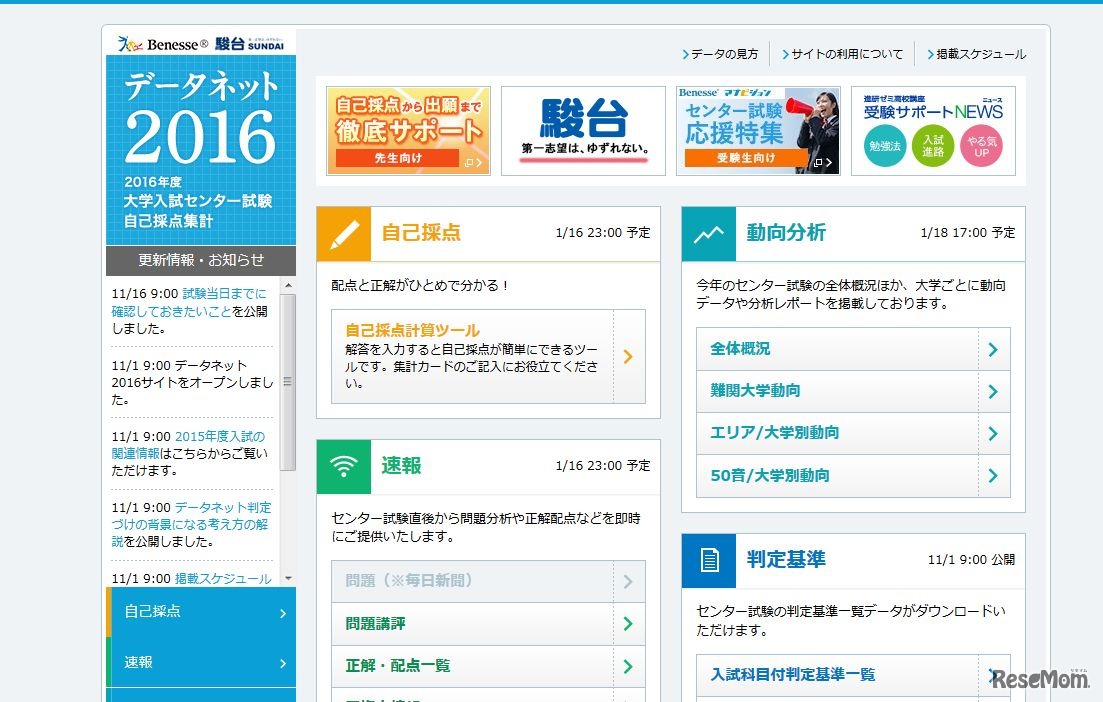Click the line chart icon beside 動向分析
The height and width of the screenshot is (702, 1103).
[x=708, y=231]
